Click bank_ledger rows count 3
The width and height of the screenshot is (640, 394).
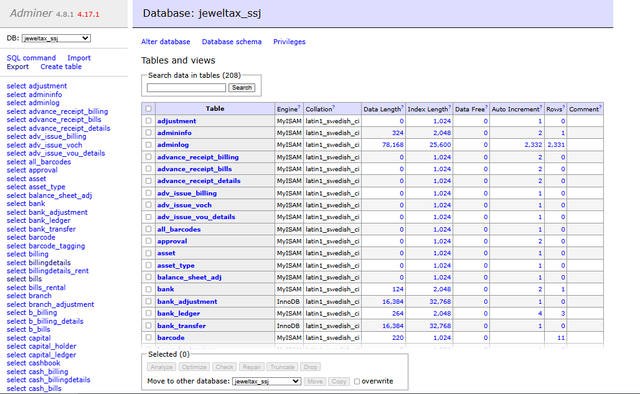(x=563, y=314)
